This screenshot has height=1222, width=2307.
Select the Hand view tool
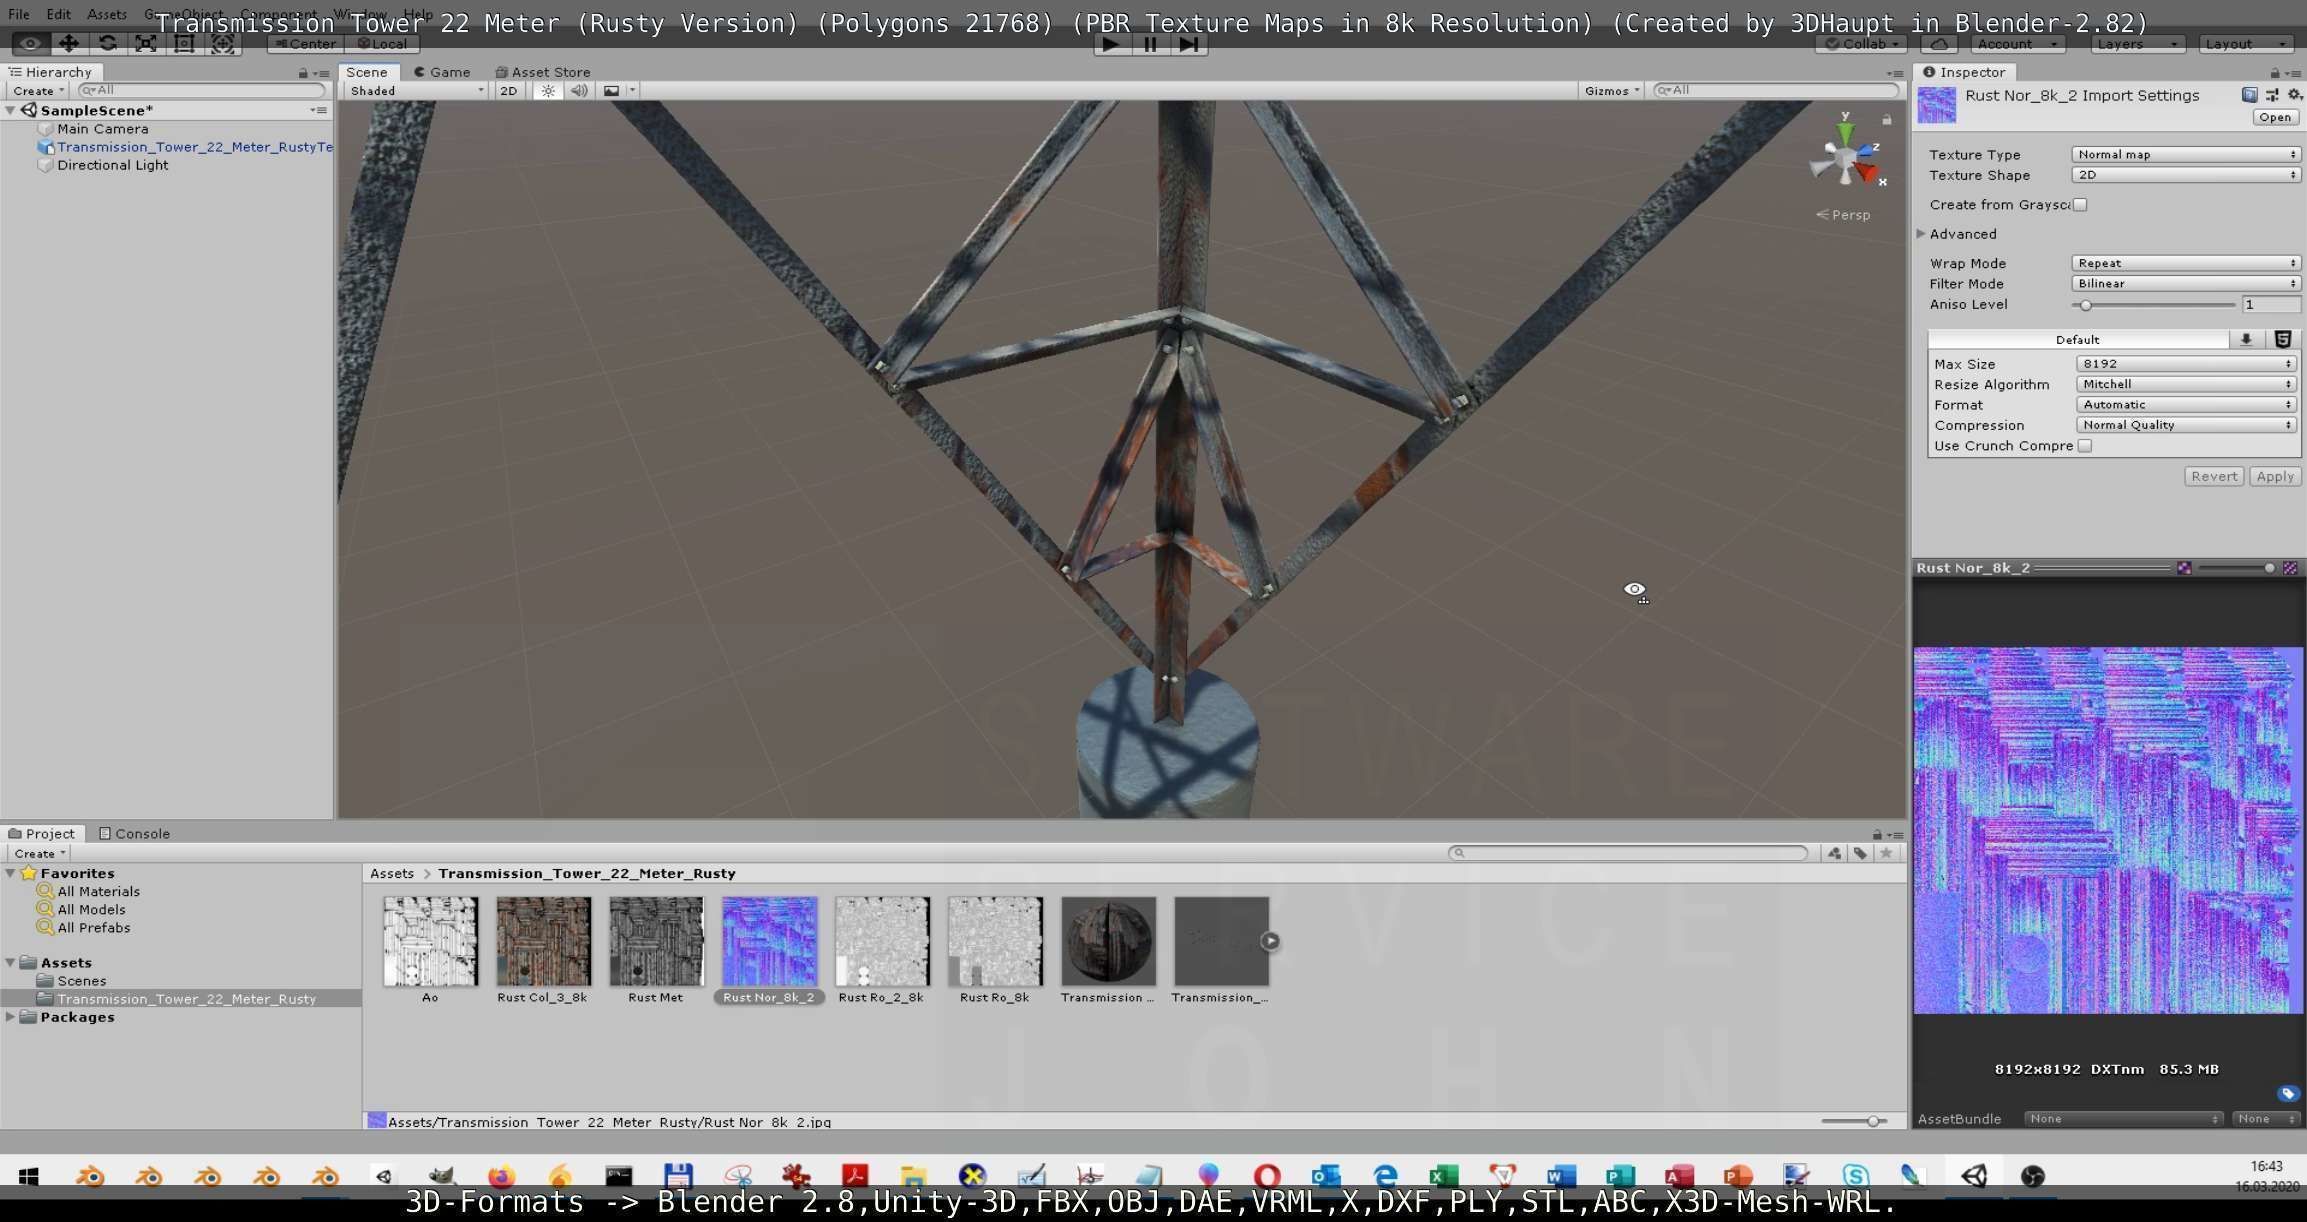pyautogui.click(x=30, y=44)
